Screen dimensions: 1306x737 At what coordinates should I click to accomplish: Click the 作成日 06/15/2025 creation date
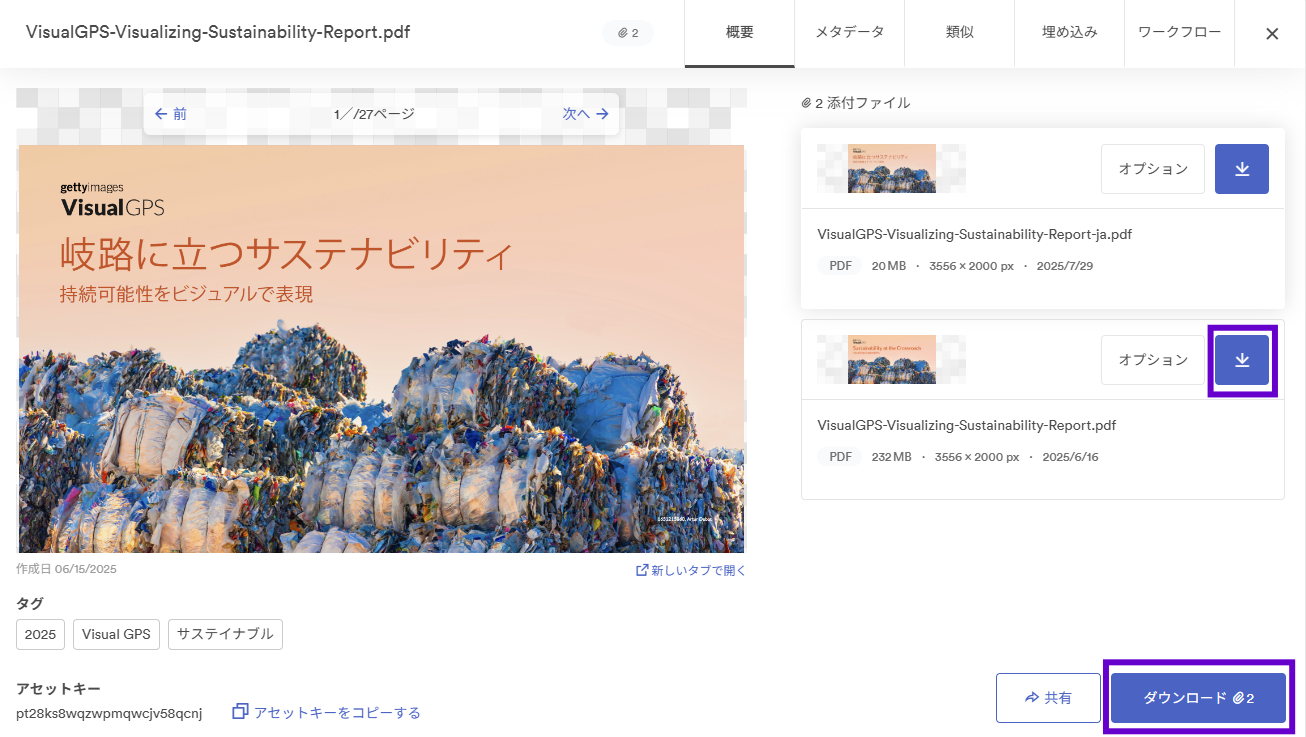tap(67, 569)
